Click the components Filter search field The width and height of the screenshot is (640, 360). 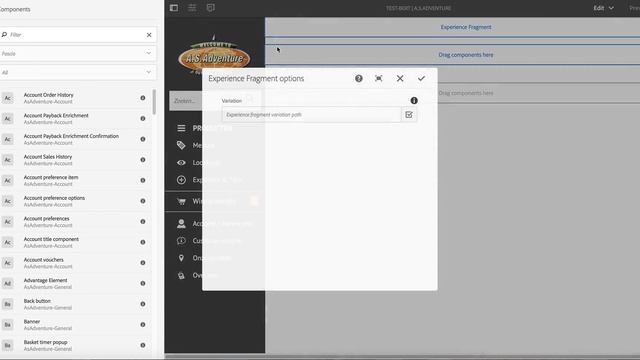coord(73,35)
